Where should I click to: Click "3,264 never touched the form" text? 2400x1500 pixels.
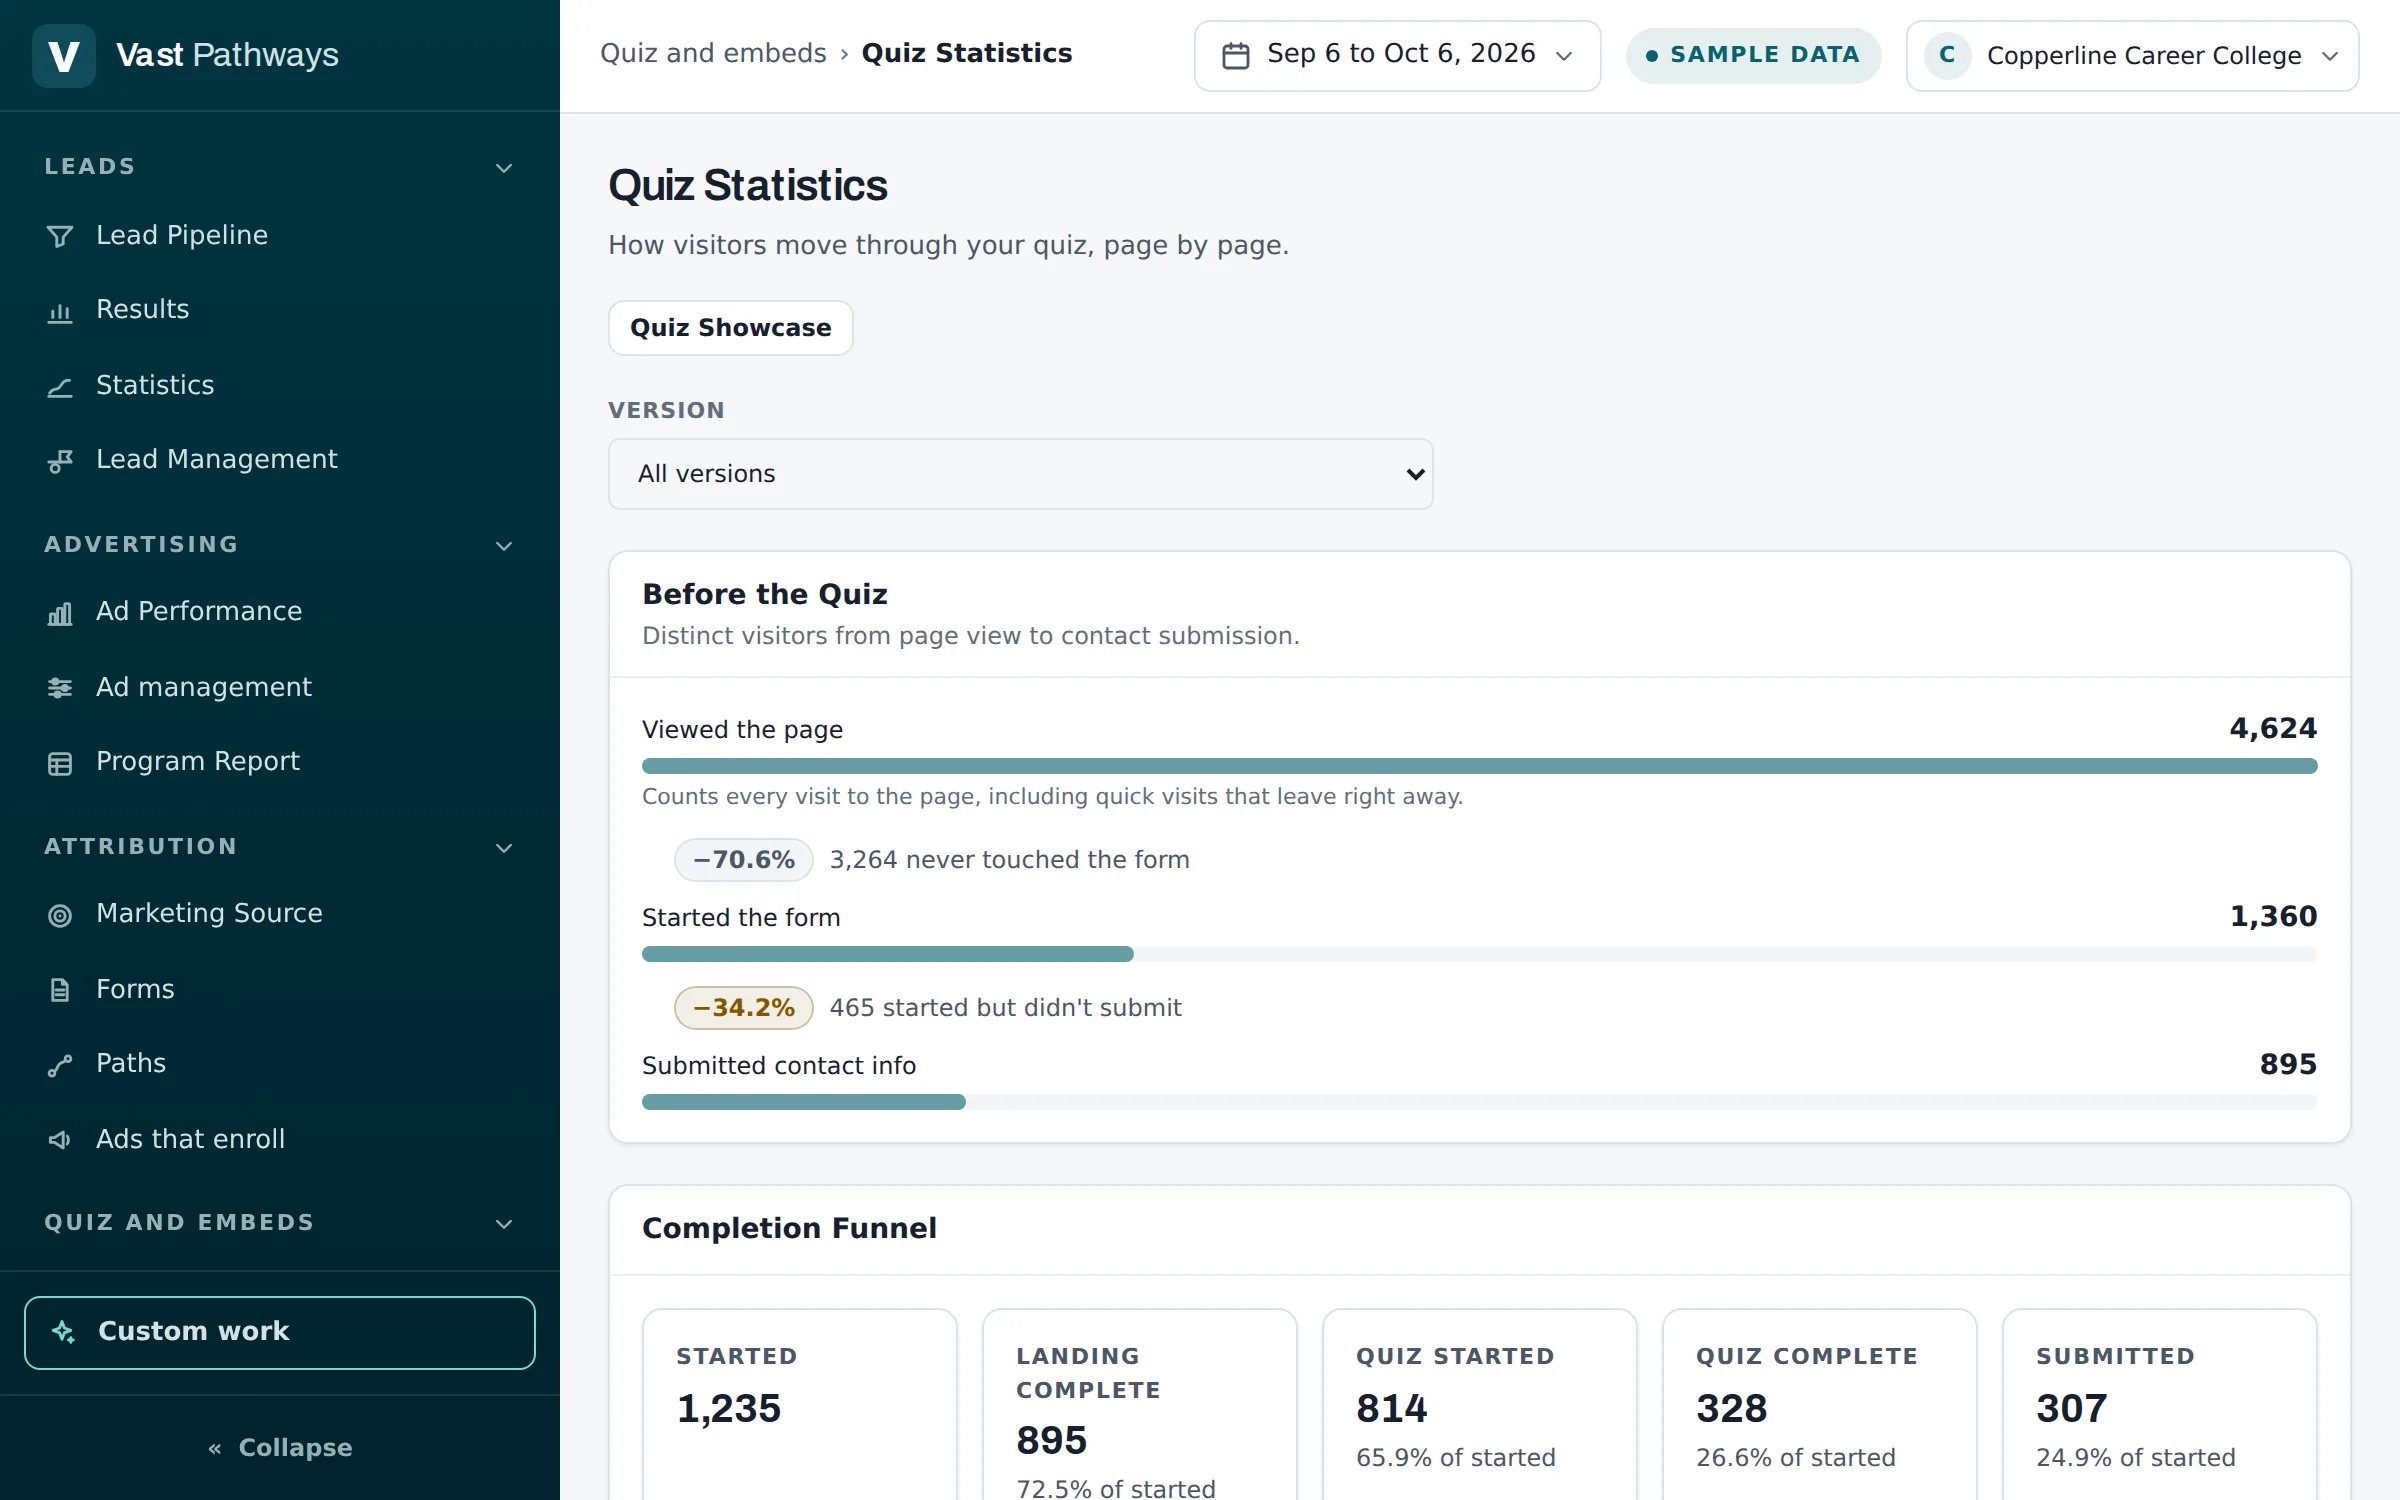click(1010, 860)
